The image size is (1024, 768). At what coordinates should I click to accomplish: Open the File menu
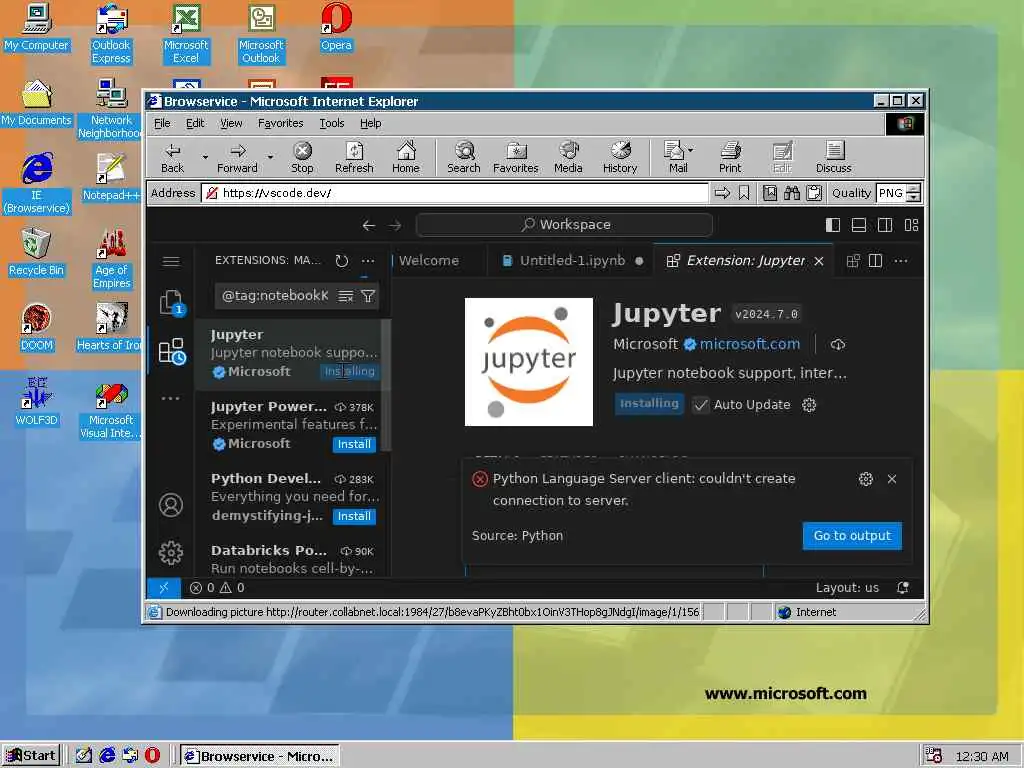click(162, 123)
